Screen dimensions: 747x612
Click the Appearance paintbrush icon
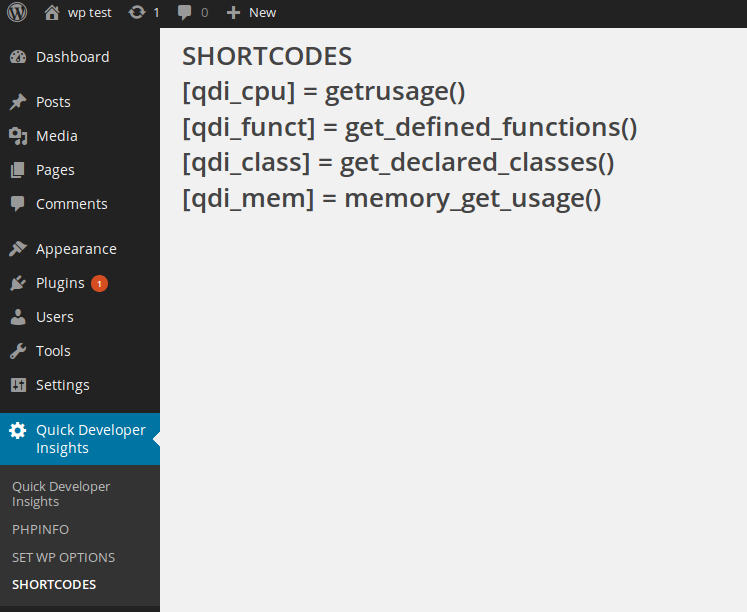tap(18, 249)
